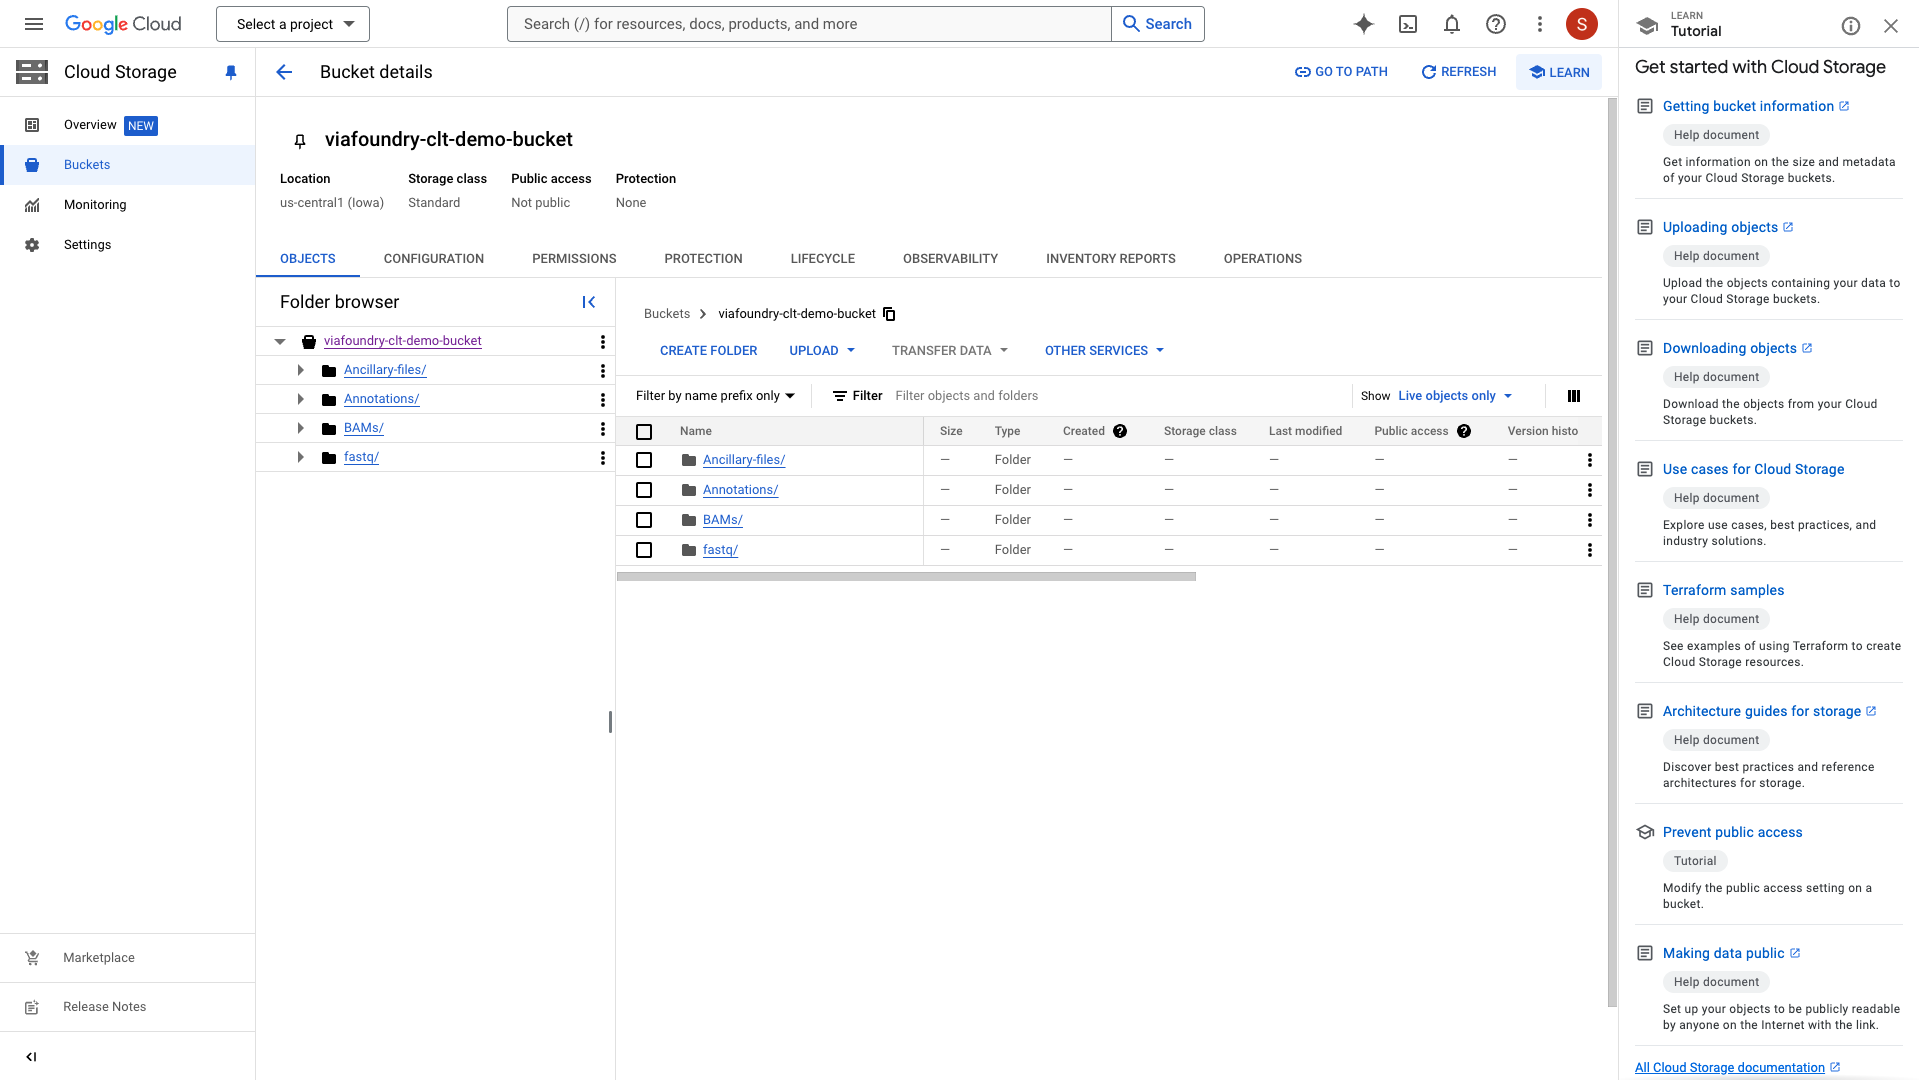Go back using the Bucket details arrow
The width and height of the screenshot is (1920, 1080).
(x=284, y=72)
